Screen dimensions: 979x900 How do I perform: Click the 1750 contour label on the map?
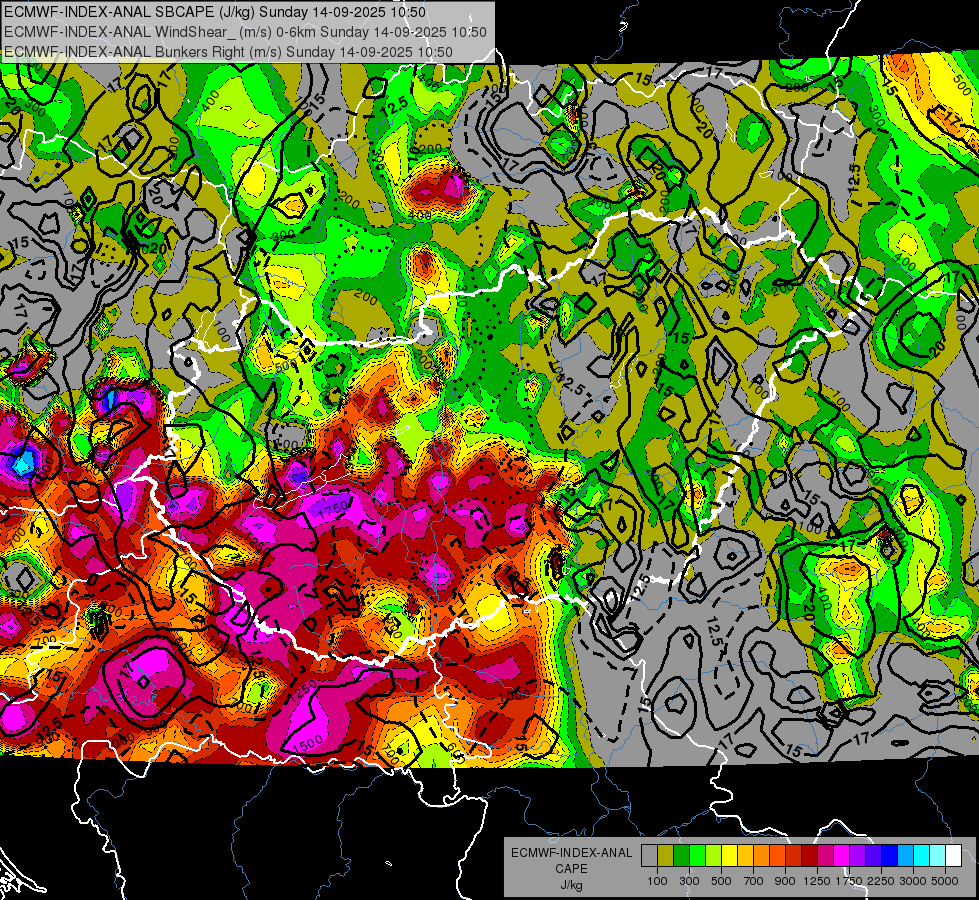tap(333, 509)
